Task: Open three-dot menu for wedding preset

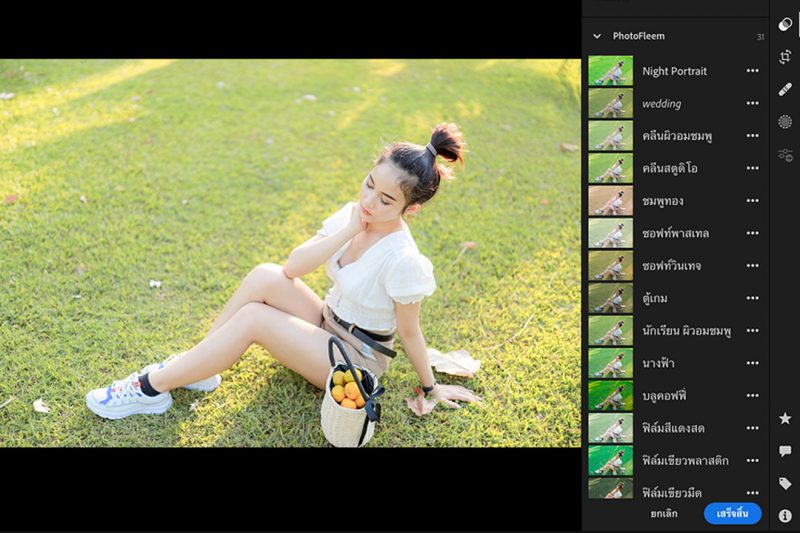Action: click(753, 104)
